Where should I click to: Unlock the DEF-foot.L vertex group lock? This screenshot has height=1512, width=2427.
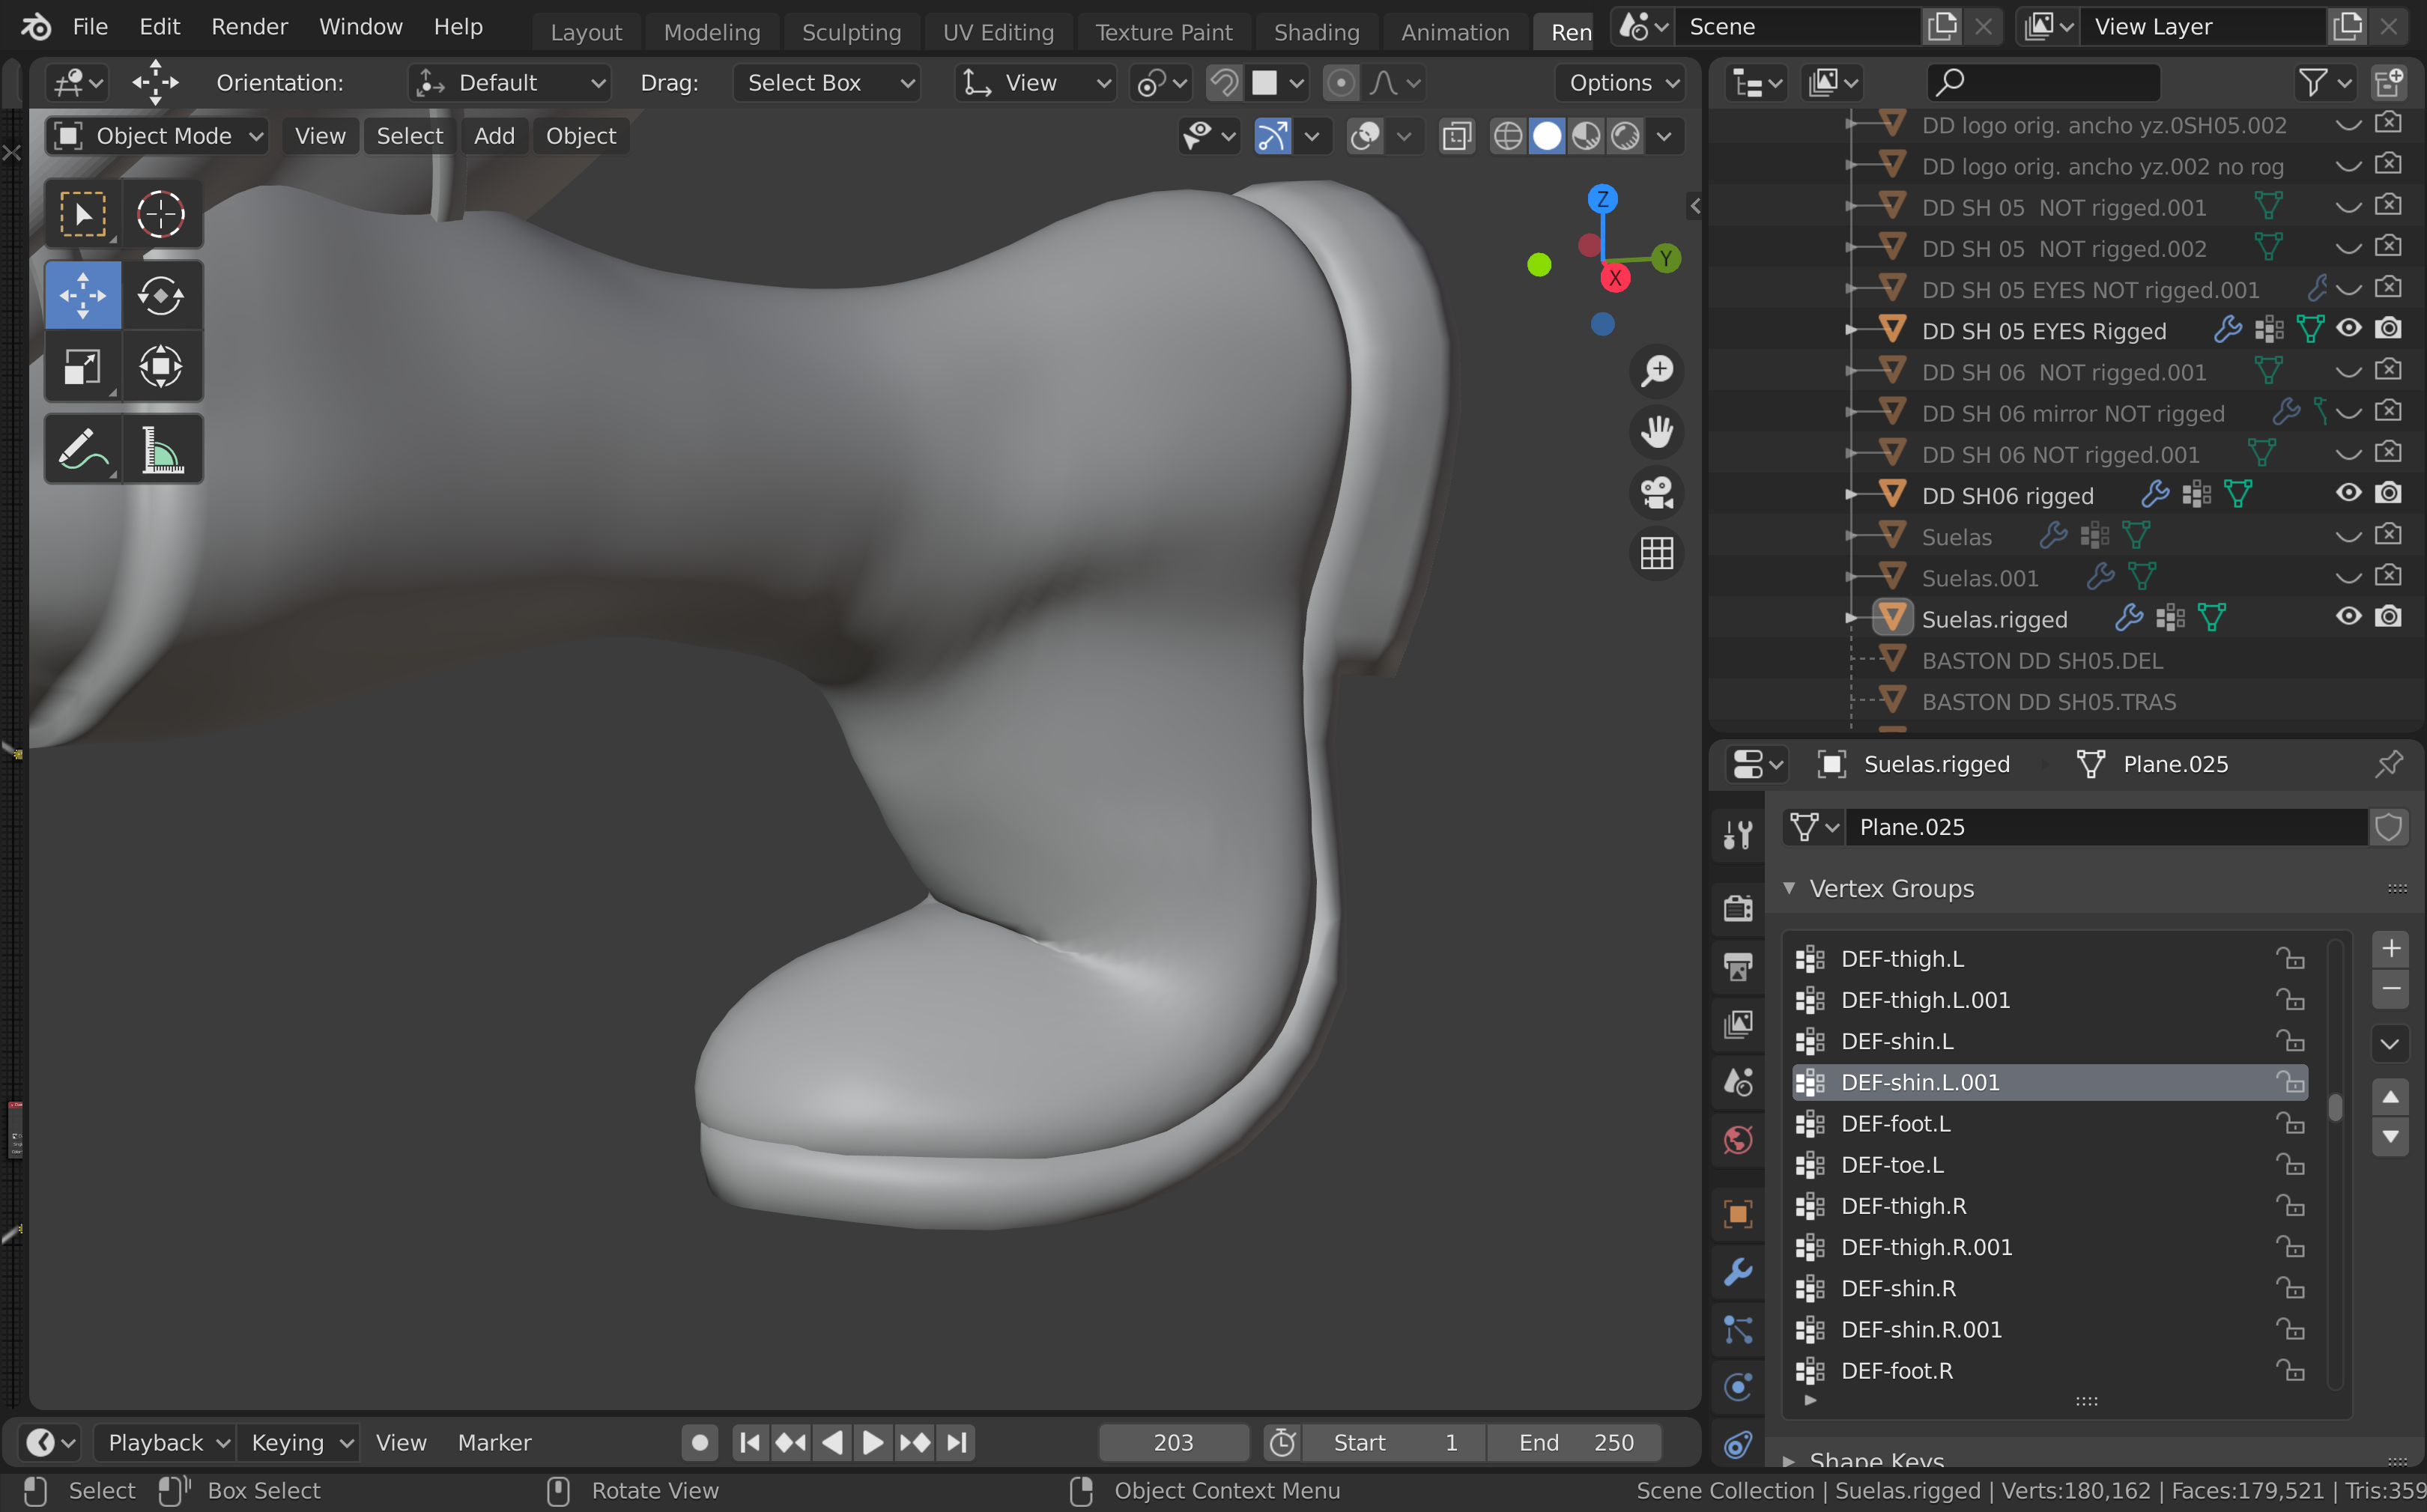pyautogui.click(x=2290, y=1124)
